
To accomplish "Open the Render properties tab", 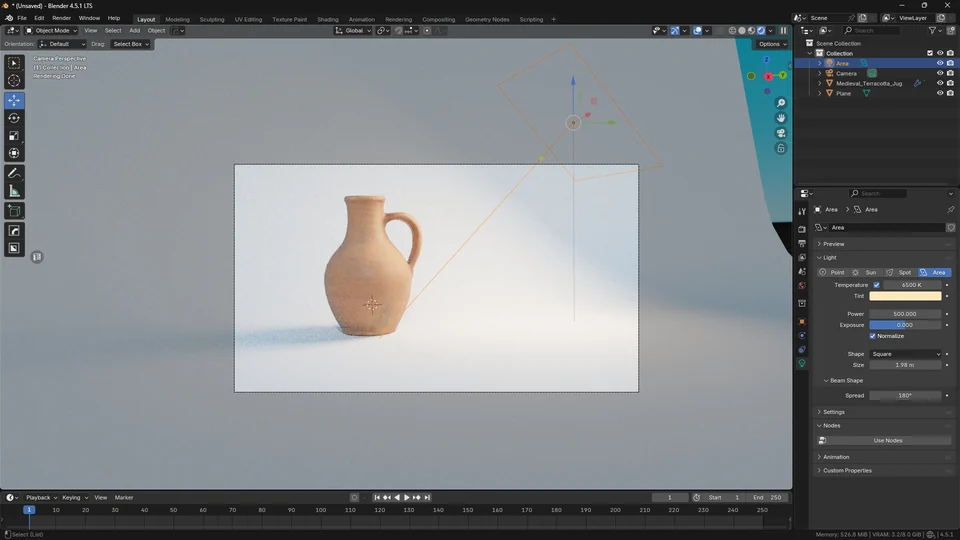I will [801, 229].
